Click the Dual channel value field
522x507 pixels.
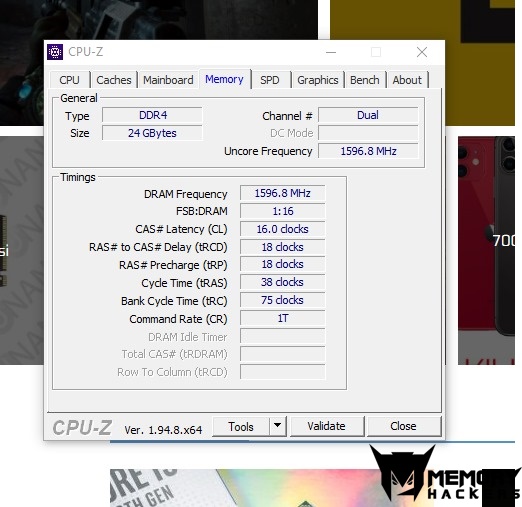pos(368,115)
